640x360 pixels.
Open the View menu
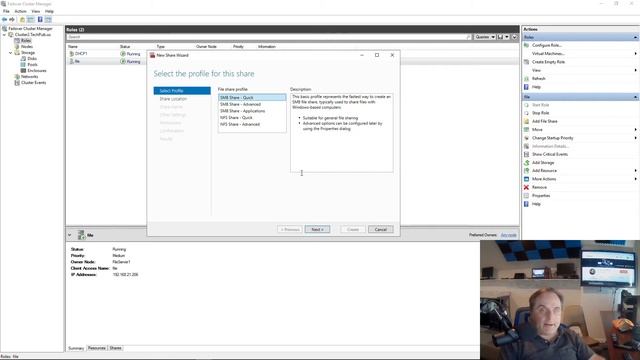click(36, 11)
